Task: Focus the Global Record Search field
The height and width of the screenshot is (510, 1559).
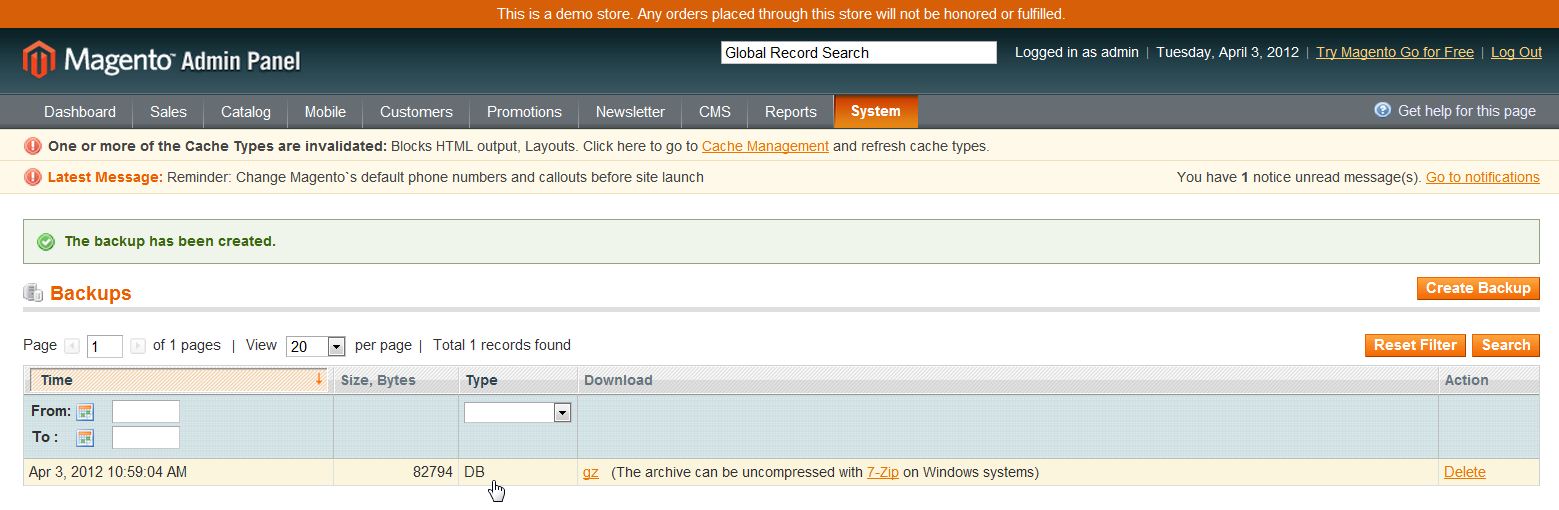Action: pyautogui.click(x=858, y=53)
